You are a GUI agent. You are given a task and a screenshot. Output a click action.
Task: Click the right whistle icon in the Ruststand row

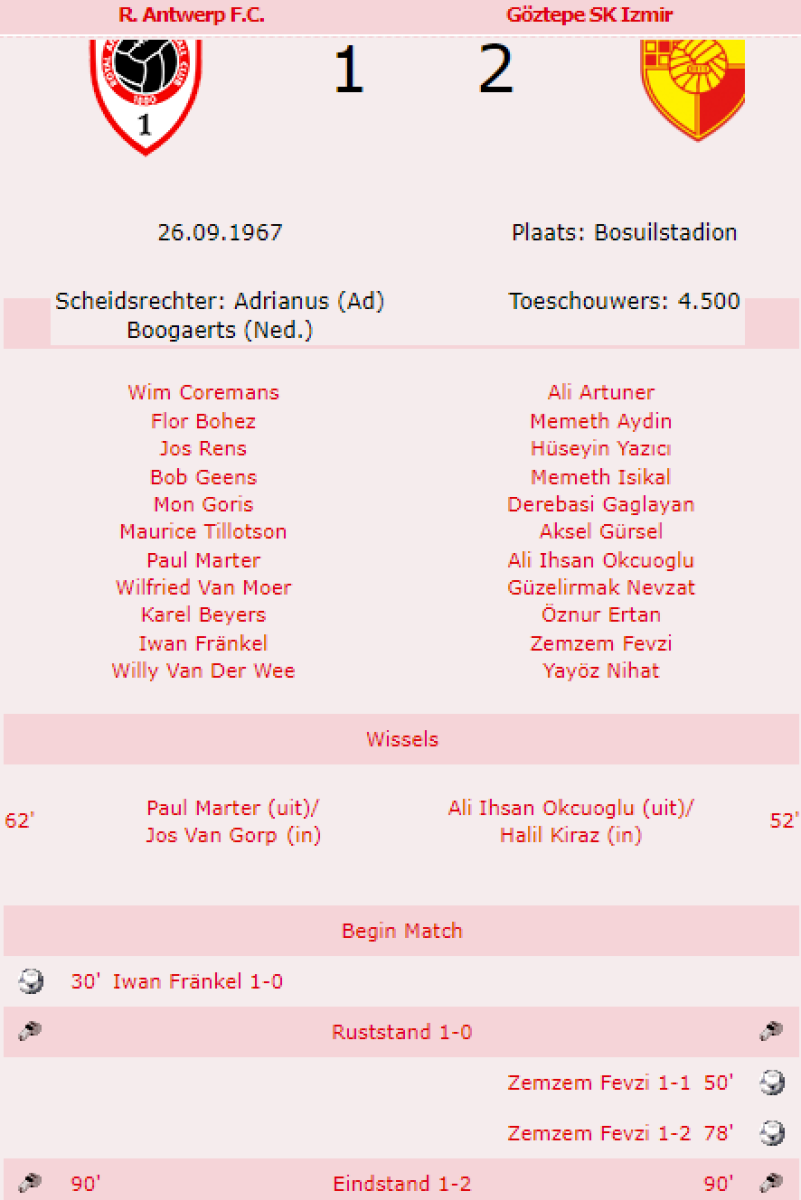pos(771,1031)
